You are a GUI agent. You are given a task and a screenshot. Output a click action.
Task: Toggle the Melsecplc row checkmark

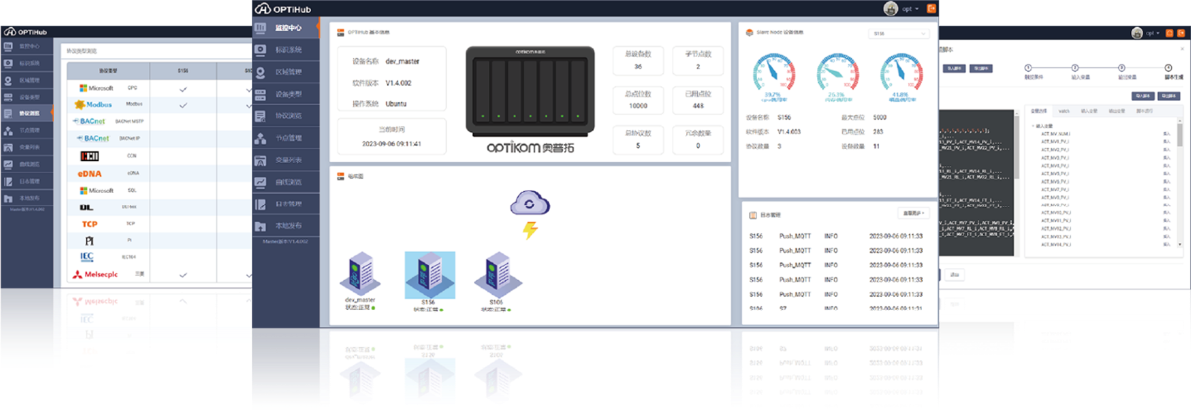pyautogui.click(x=182, y=273)
